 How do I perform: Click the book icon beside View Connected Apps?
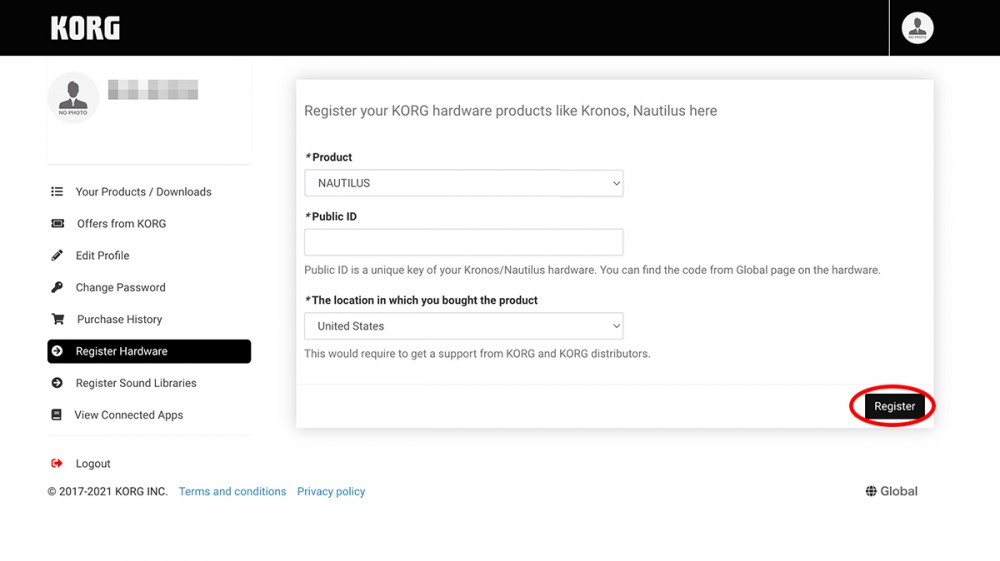tap(56, 414)
